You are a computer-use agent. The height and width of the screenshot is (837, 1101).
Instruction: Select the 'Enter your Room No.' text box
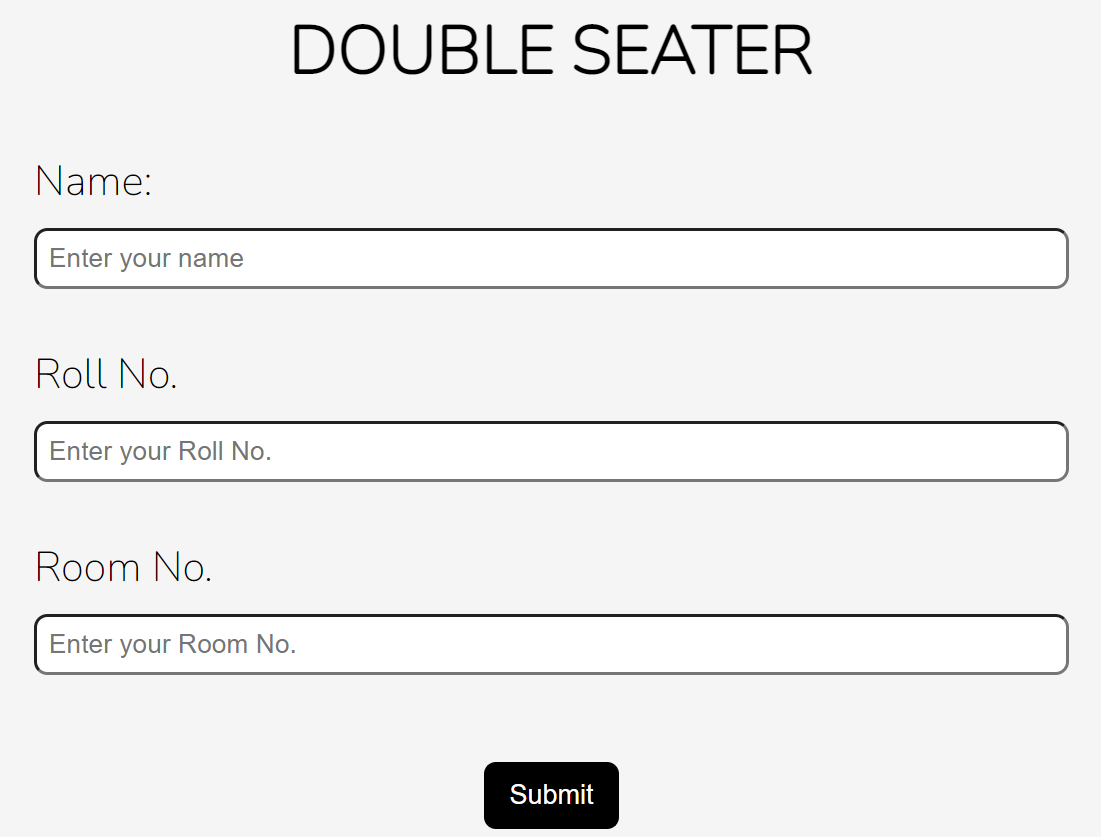tap(550, 644)
